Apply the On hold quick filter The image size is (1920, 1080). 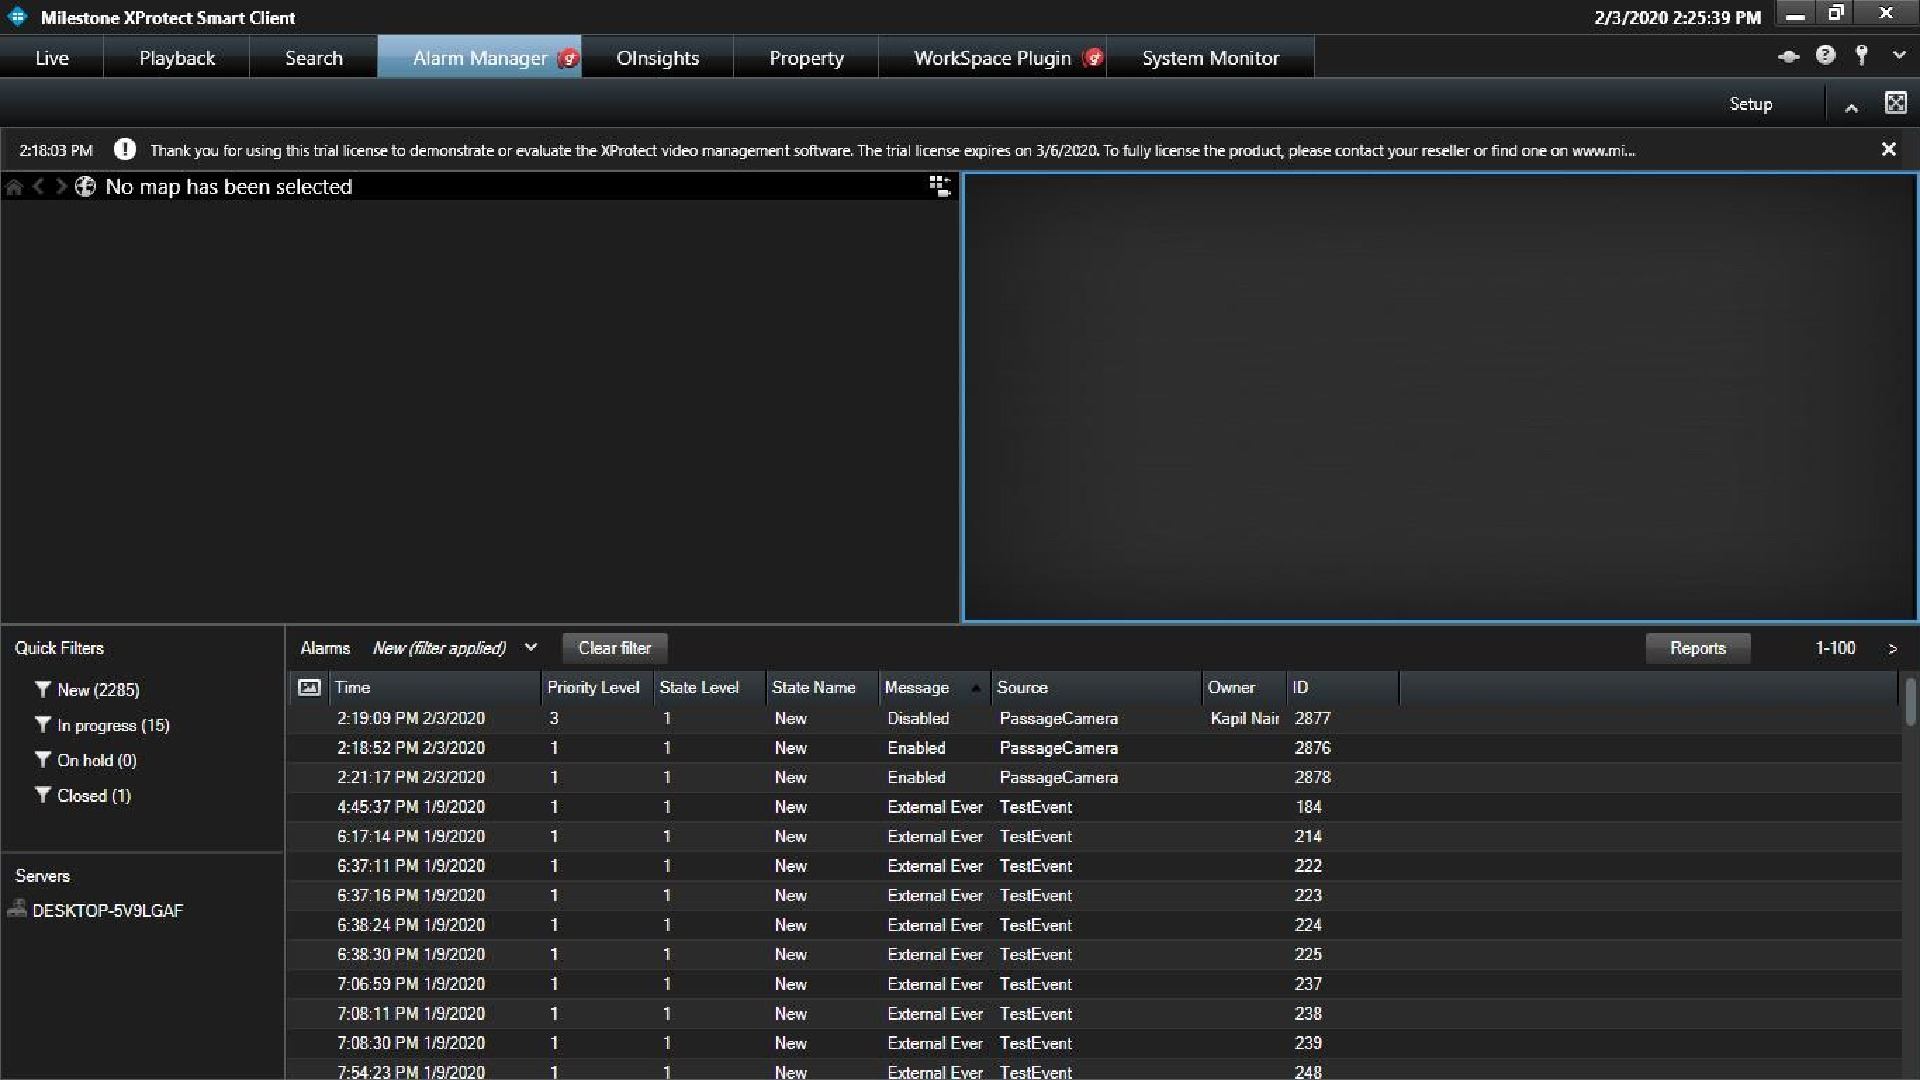tap(86, 761)
